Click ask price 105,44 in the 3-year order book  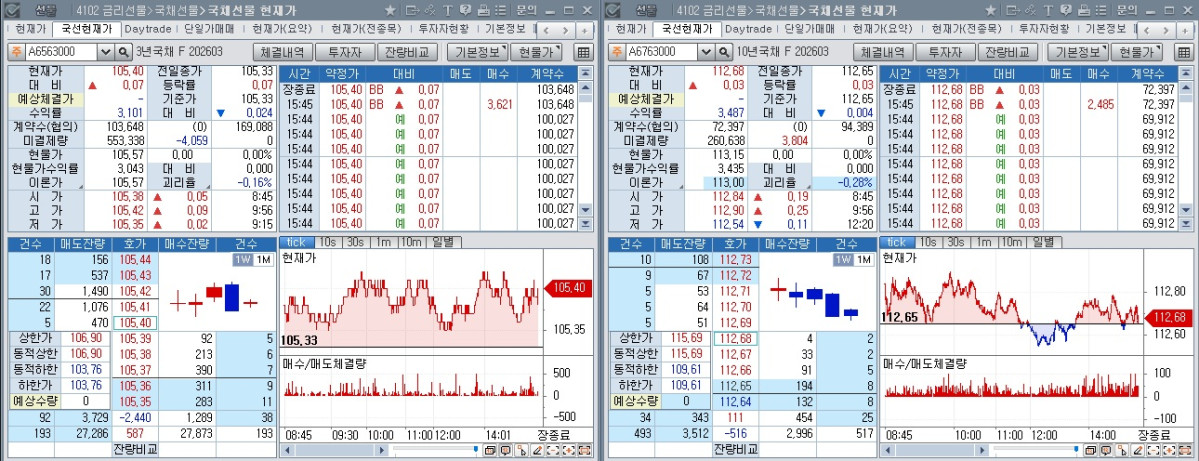135,259
